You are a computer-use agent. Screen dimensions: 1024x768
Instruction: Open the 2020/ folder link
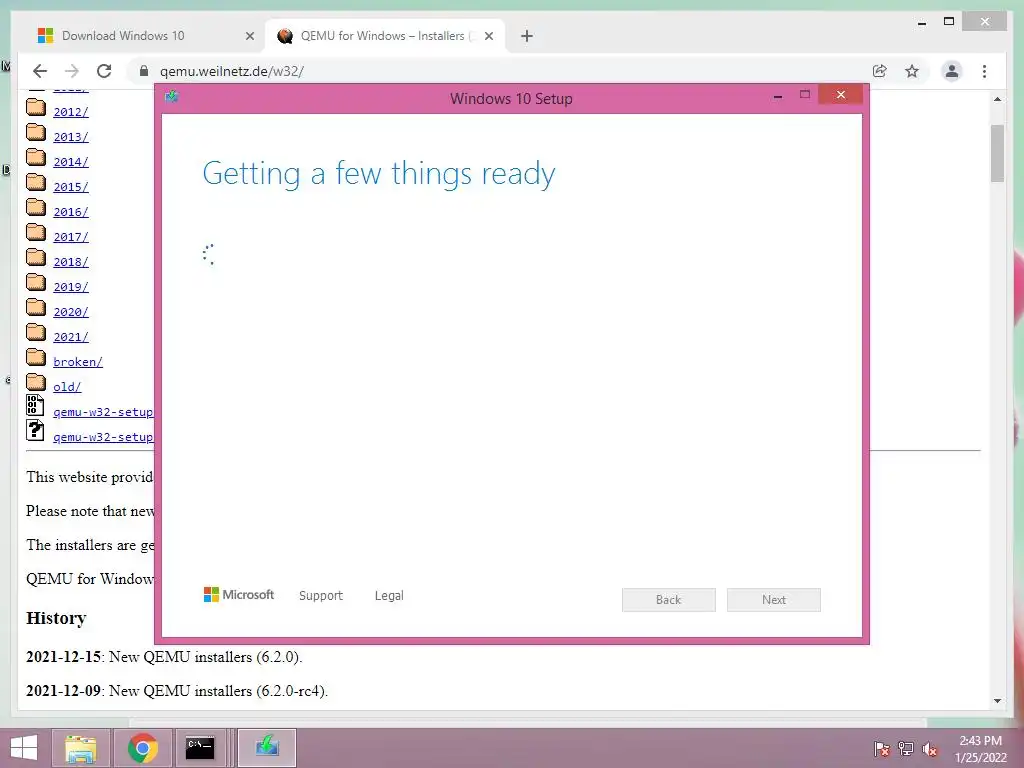71,312
